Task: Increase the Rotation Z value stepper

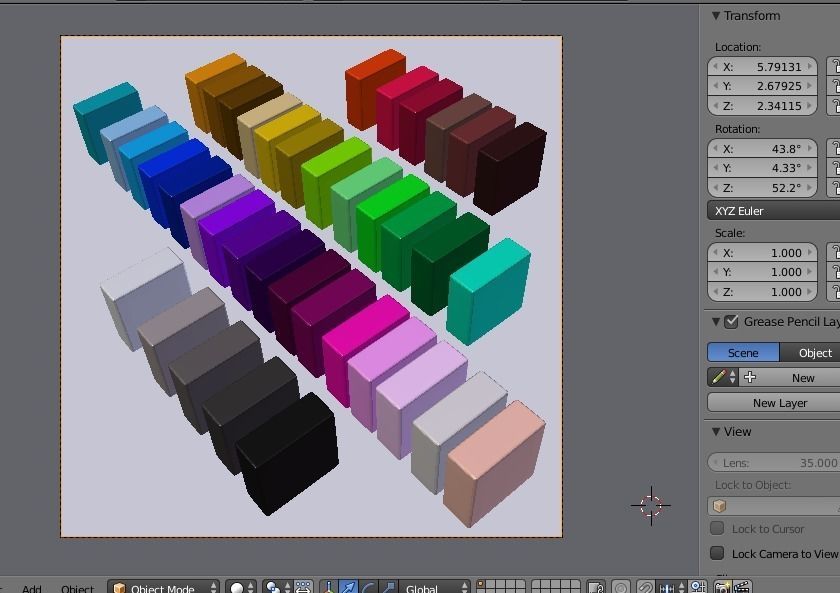Action: click(808, 187)
